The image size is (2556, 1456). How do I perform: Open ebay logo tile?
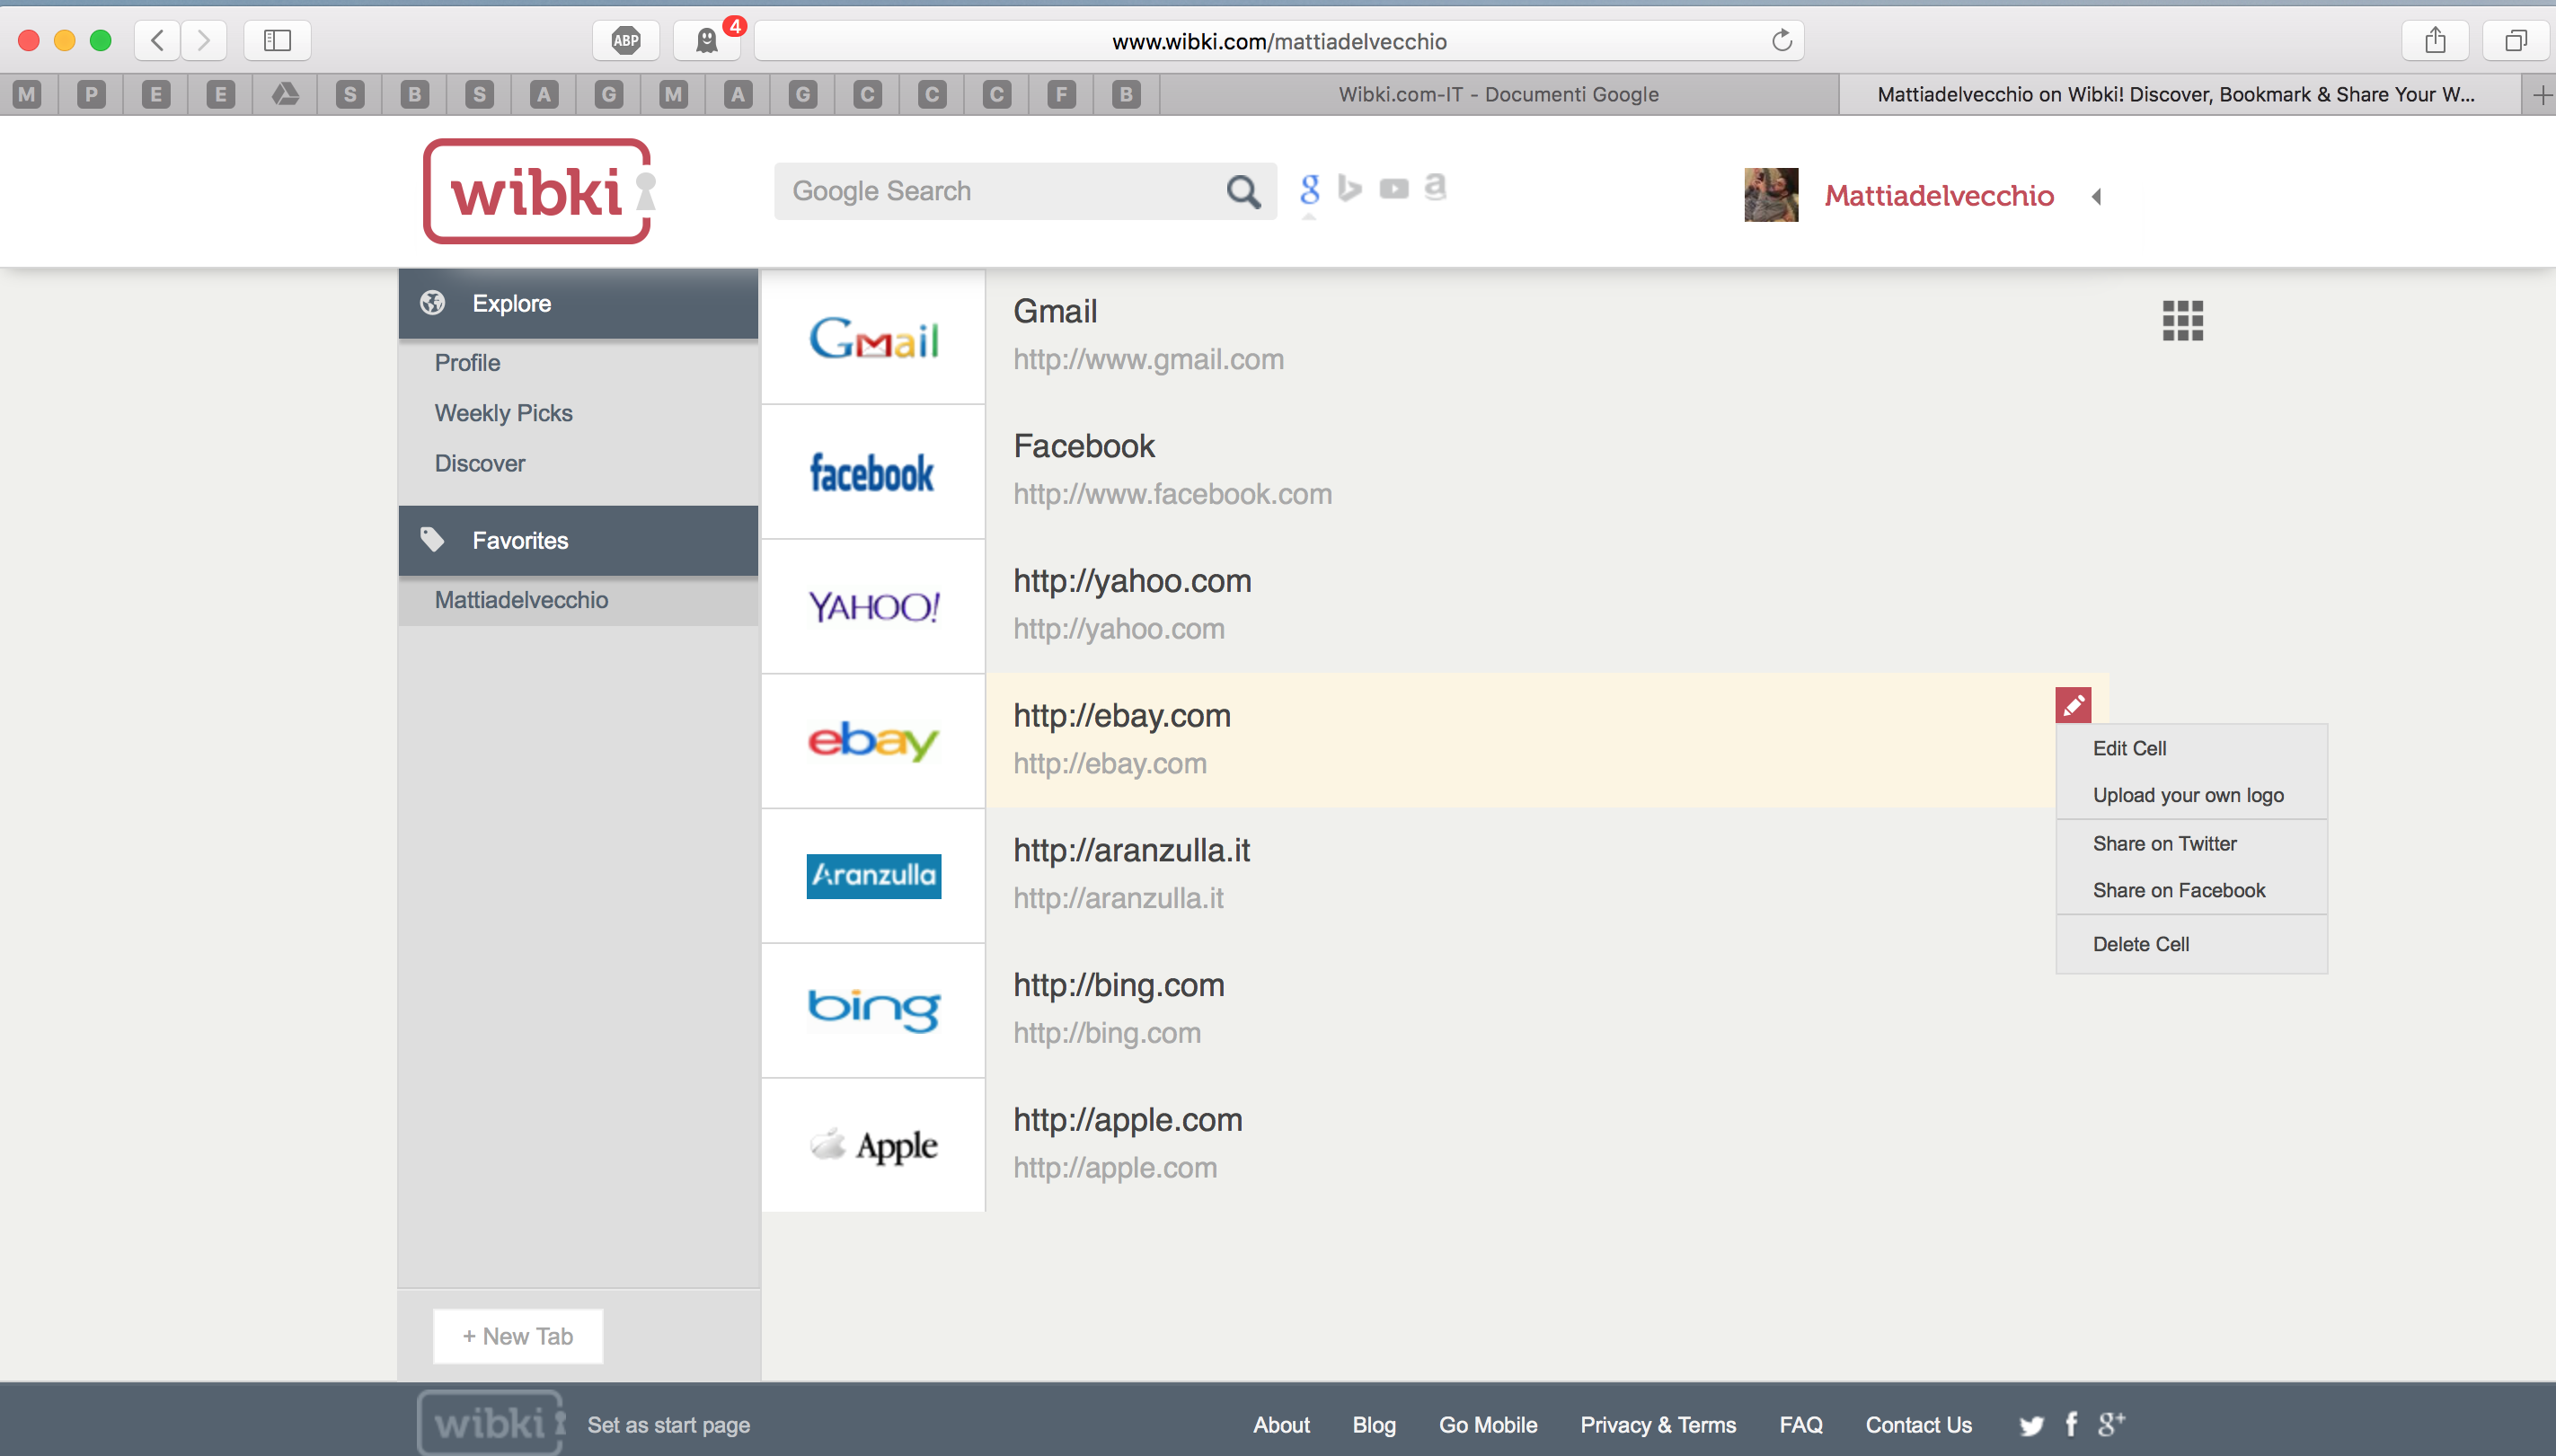(873, 741)
